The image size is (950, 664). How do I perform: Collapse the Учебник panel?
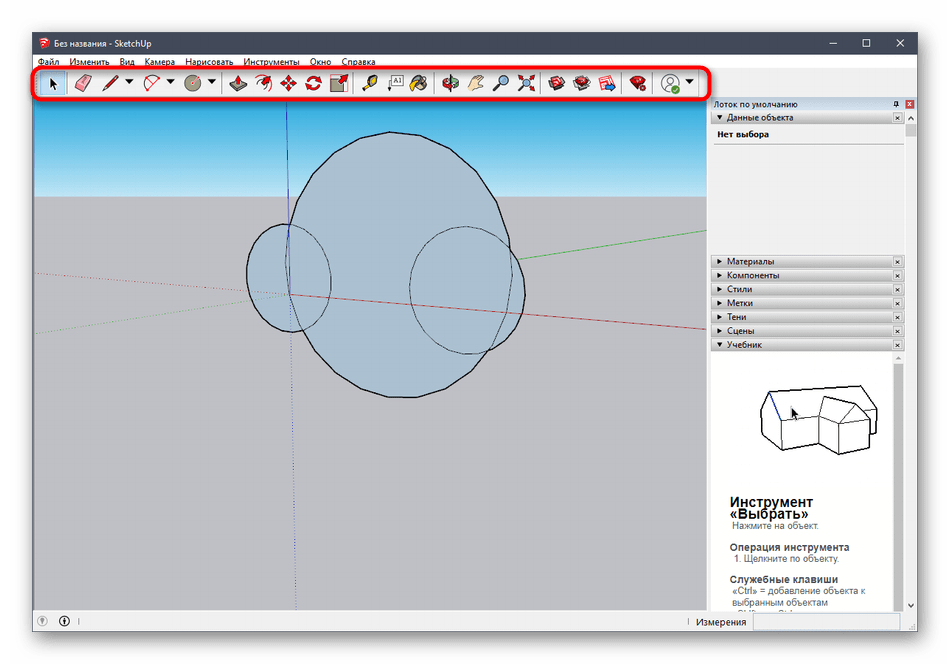coord(744,345)
